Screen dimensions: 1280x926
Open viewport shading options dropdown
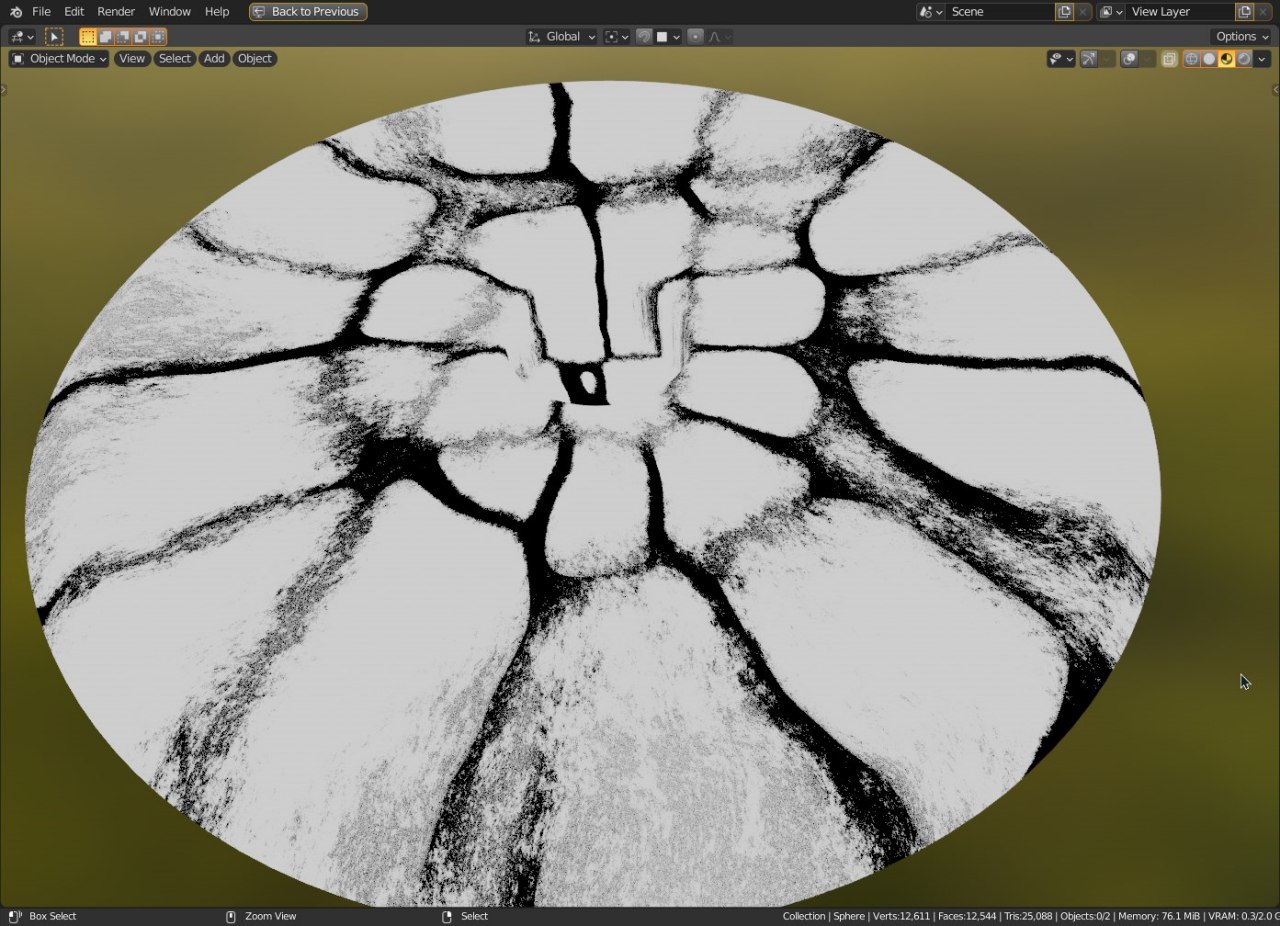point(1262,59)
